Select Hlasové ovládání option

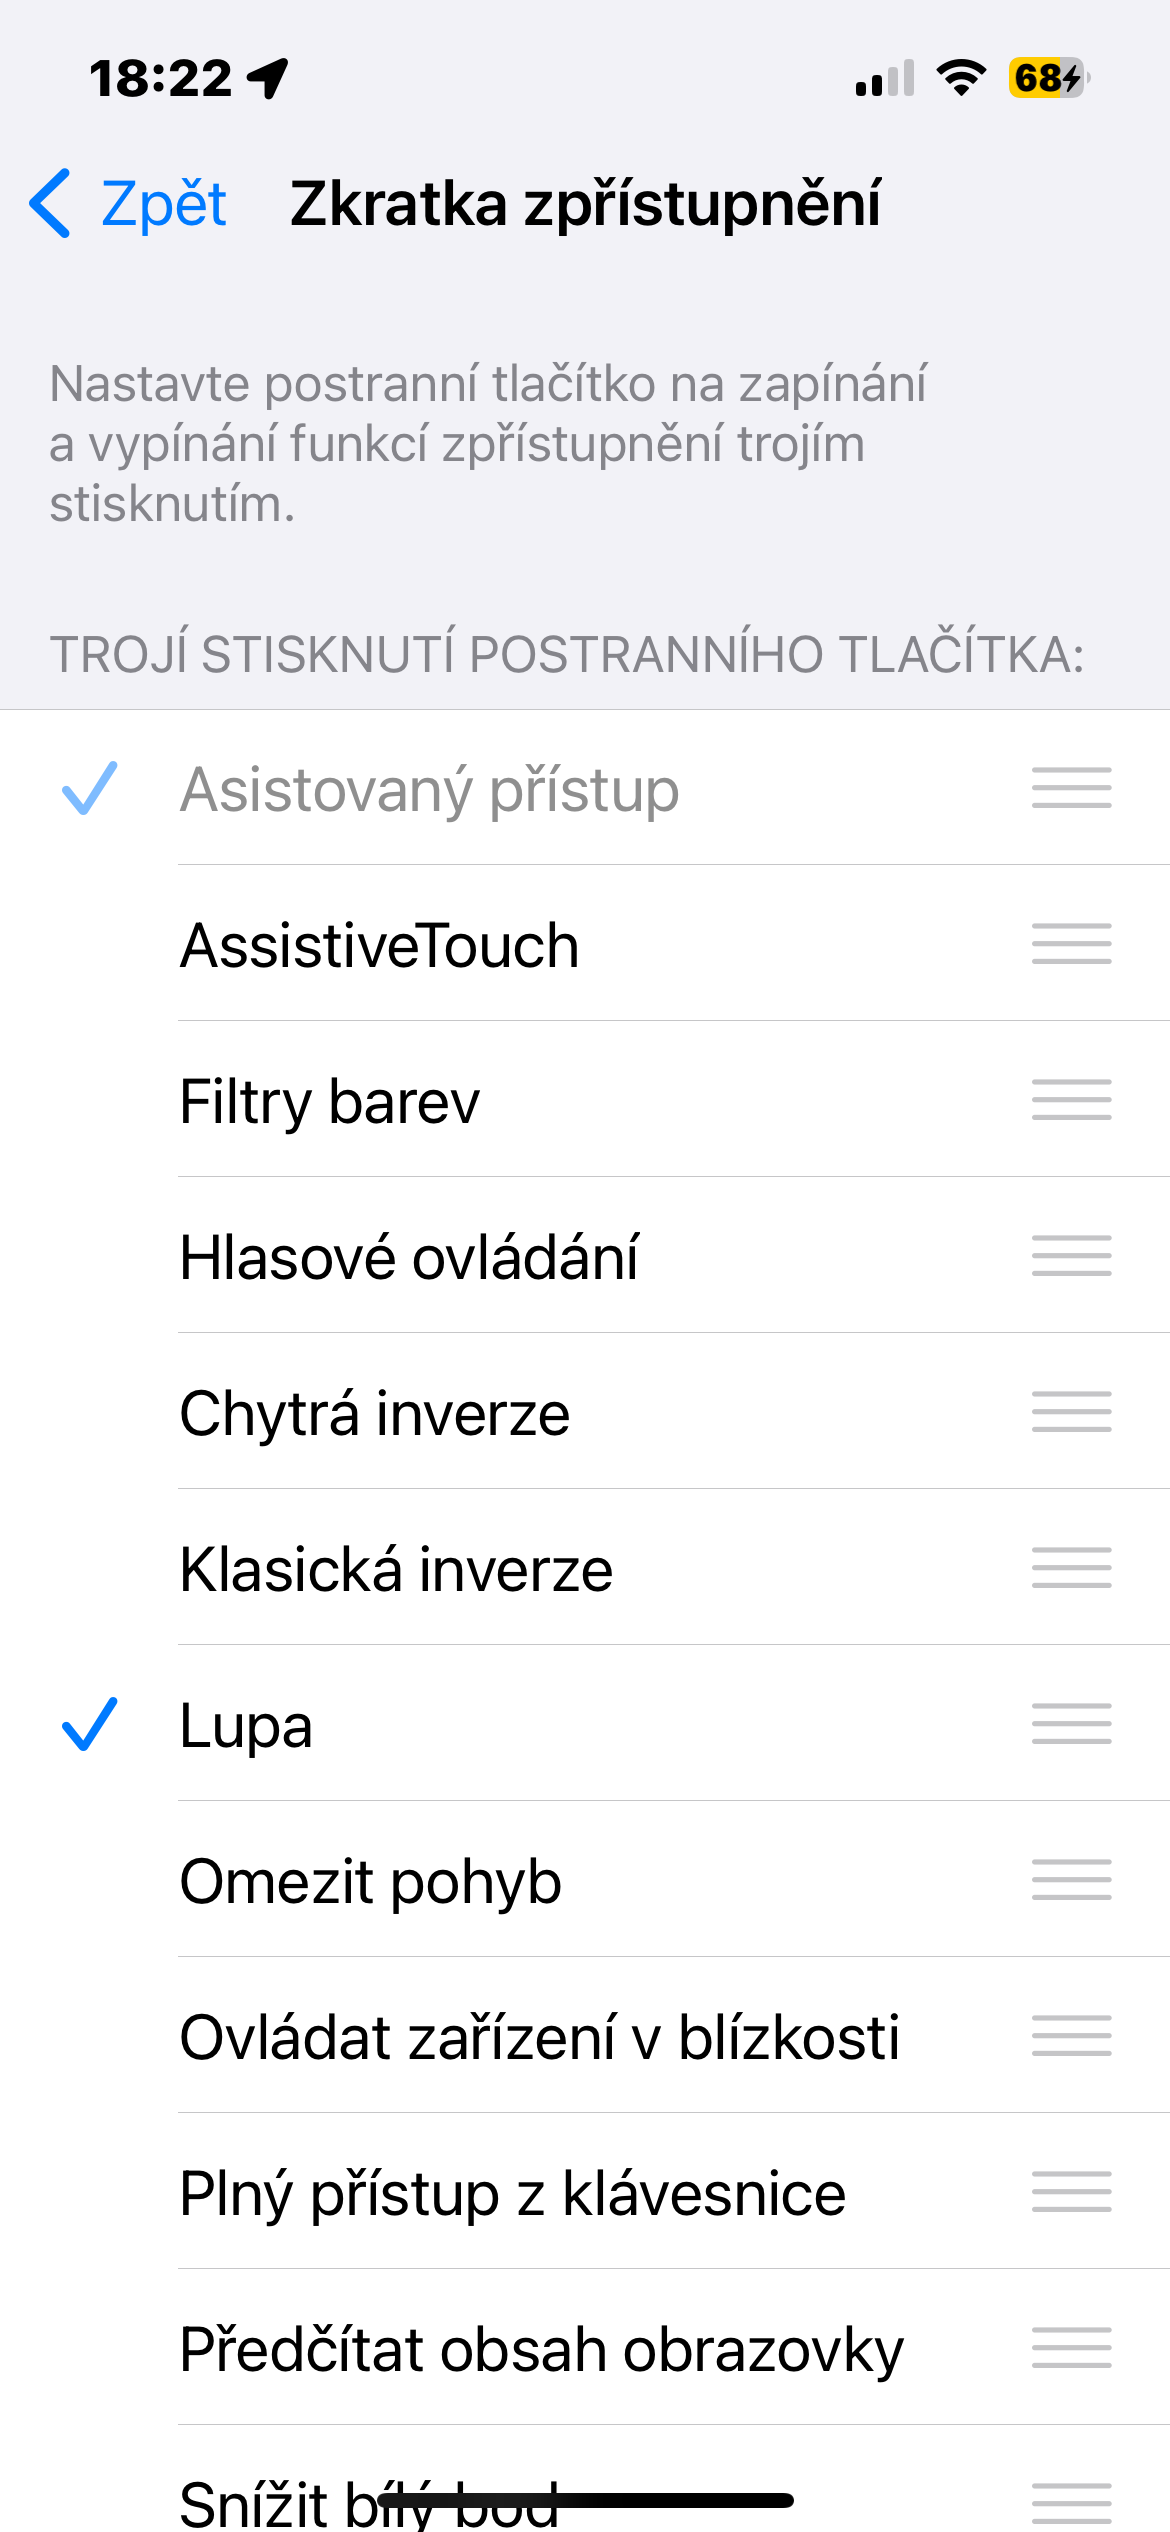point(409,1257)
